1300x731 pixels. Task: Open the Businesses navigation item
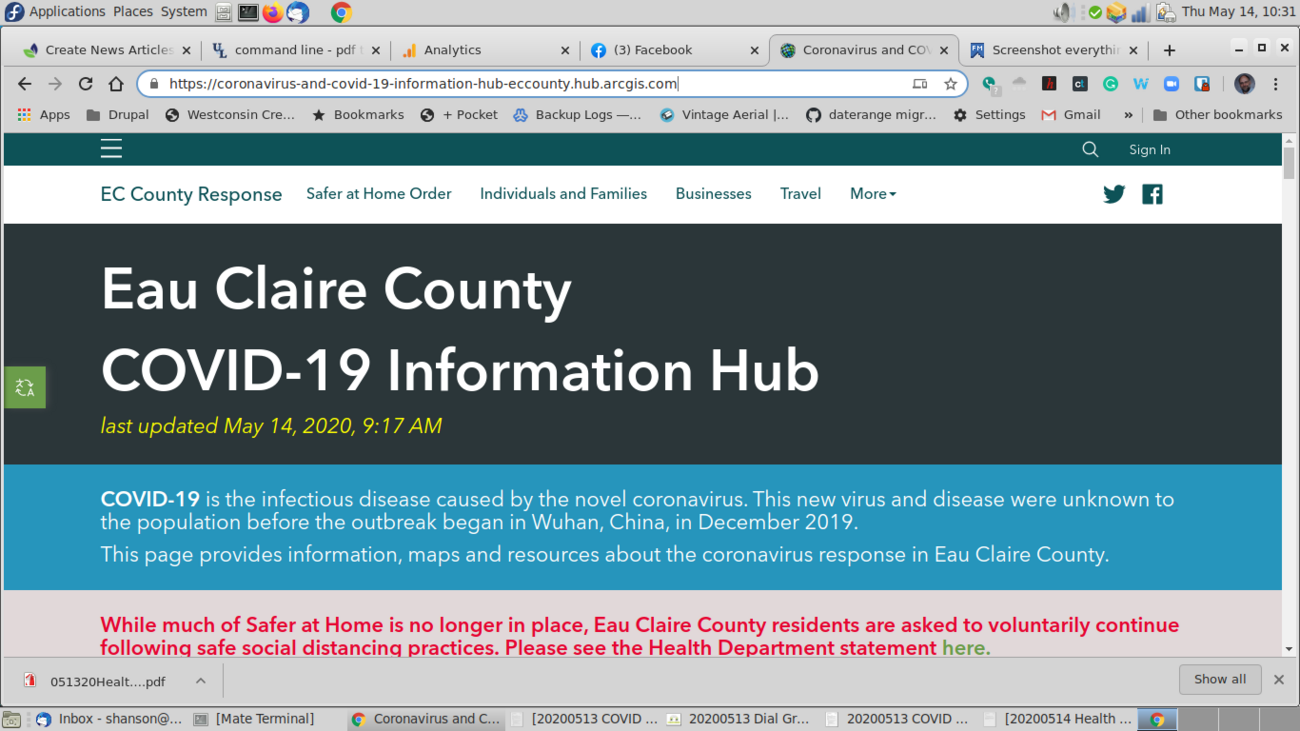(x=713, y=194)
